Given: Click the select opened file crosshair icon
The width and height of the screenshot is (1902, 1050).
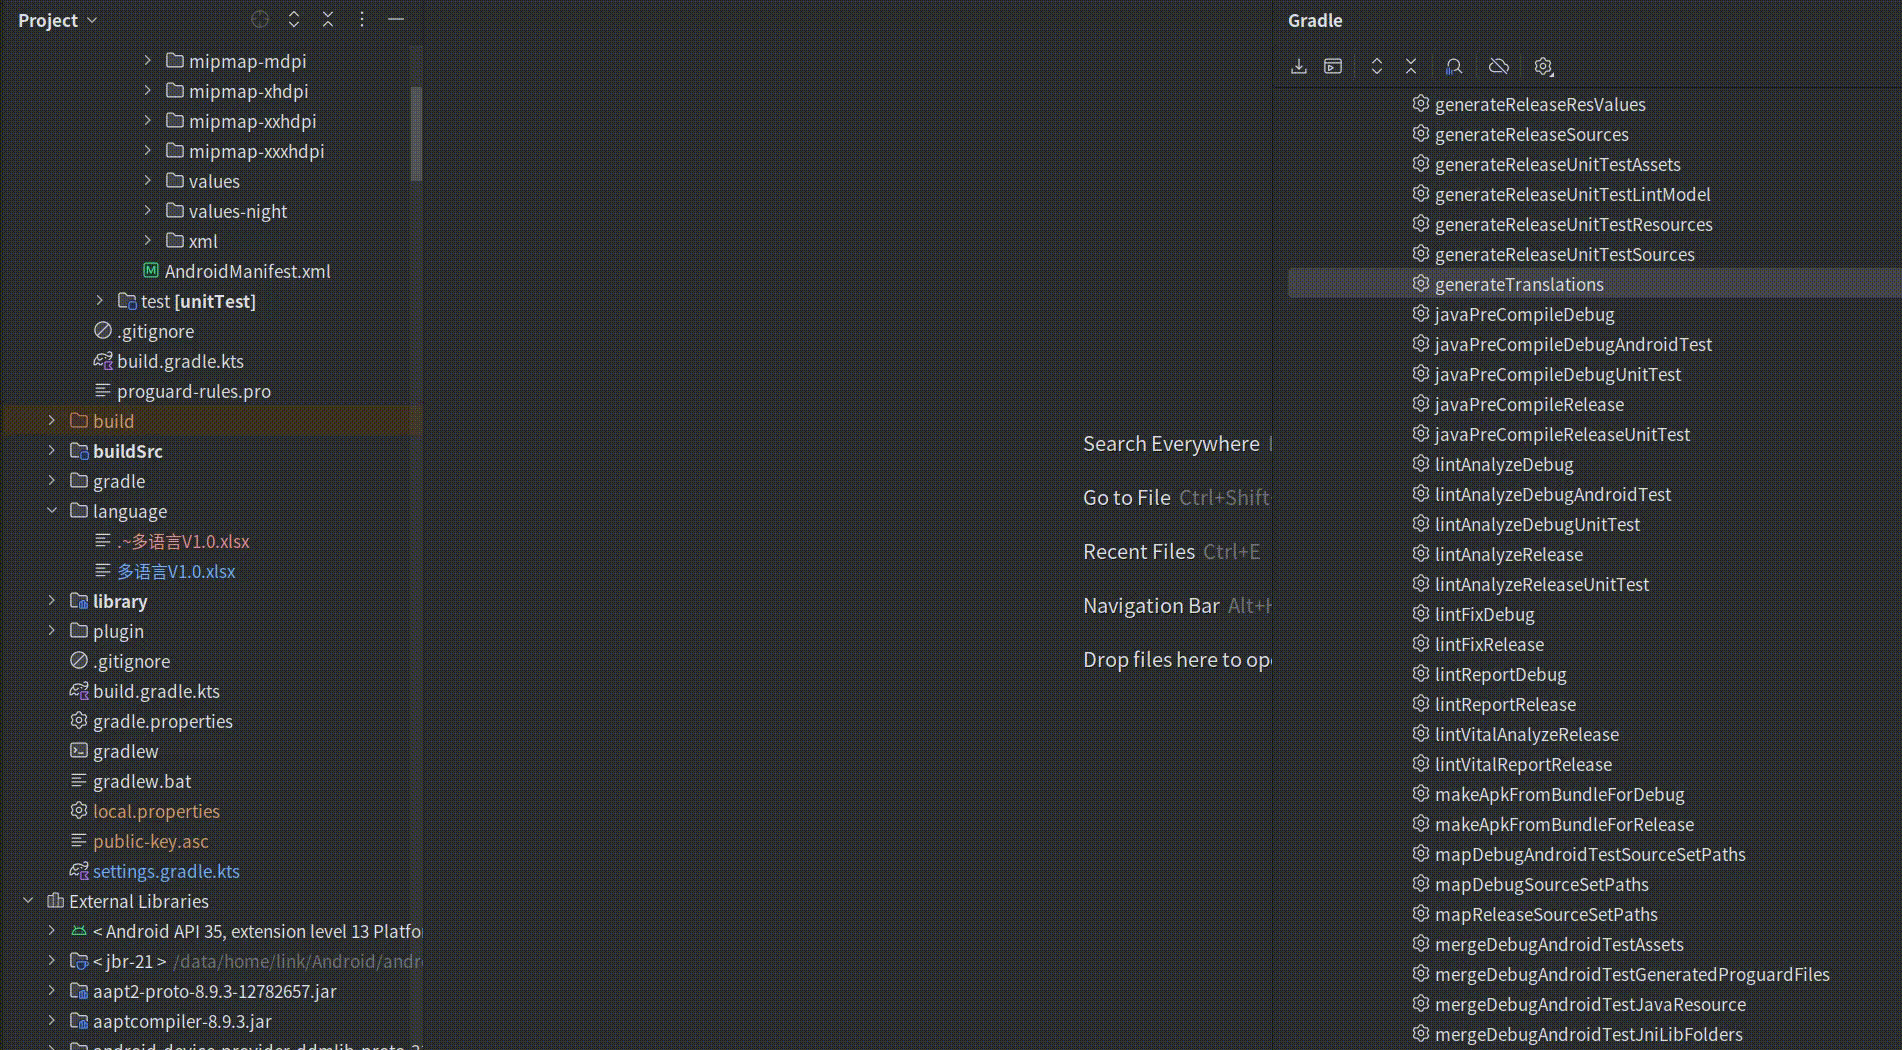Looking at the screenshot, I should point(260,19).
